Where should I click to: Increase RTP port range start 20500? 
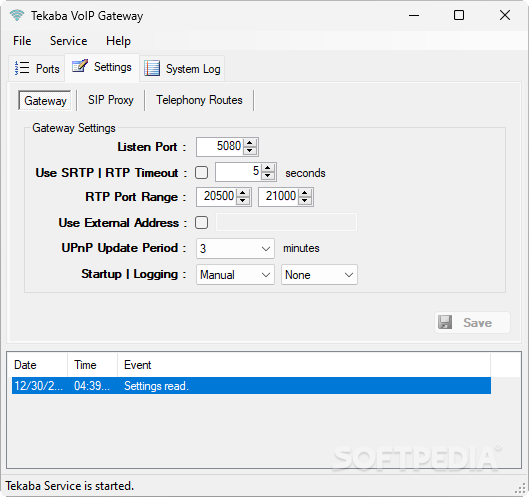[243, 193]
